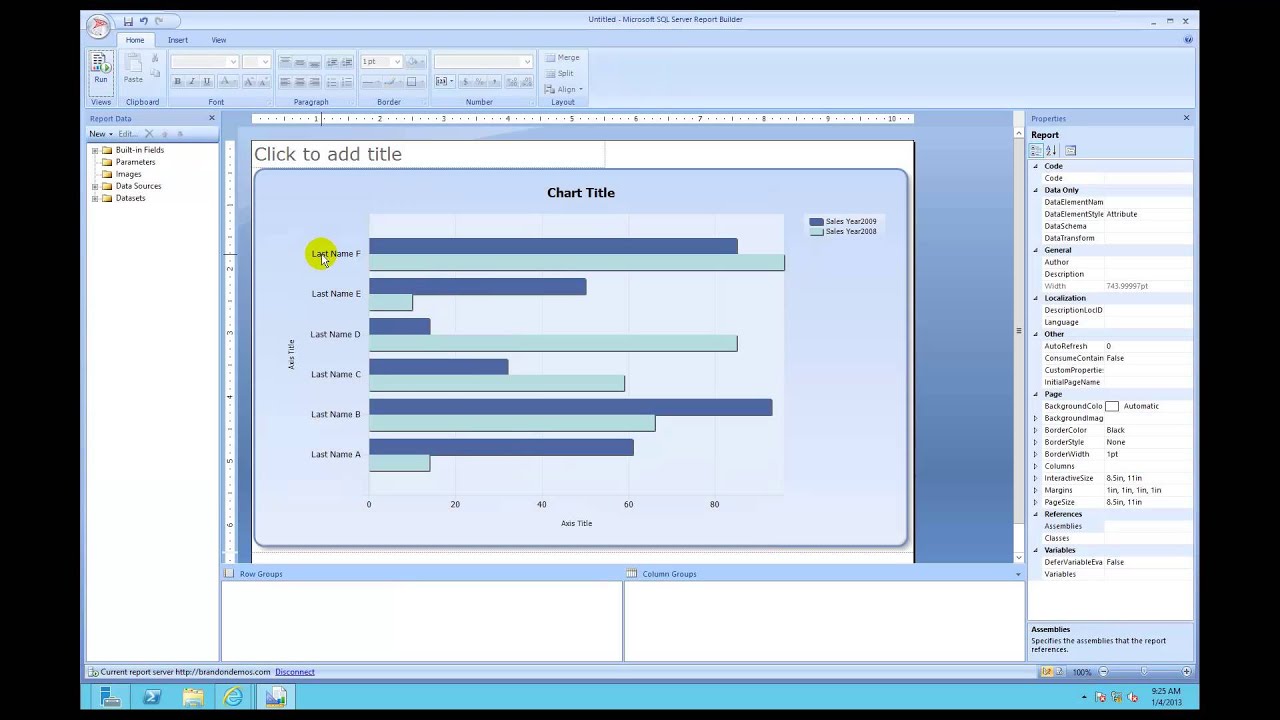
Task: Click the Column Groups icon
Action: click(632, 574)
